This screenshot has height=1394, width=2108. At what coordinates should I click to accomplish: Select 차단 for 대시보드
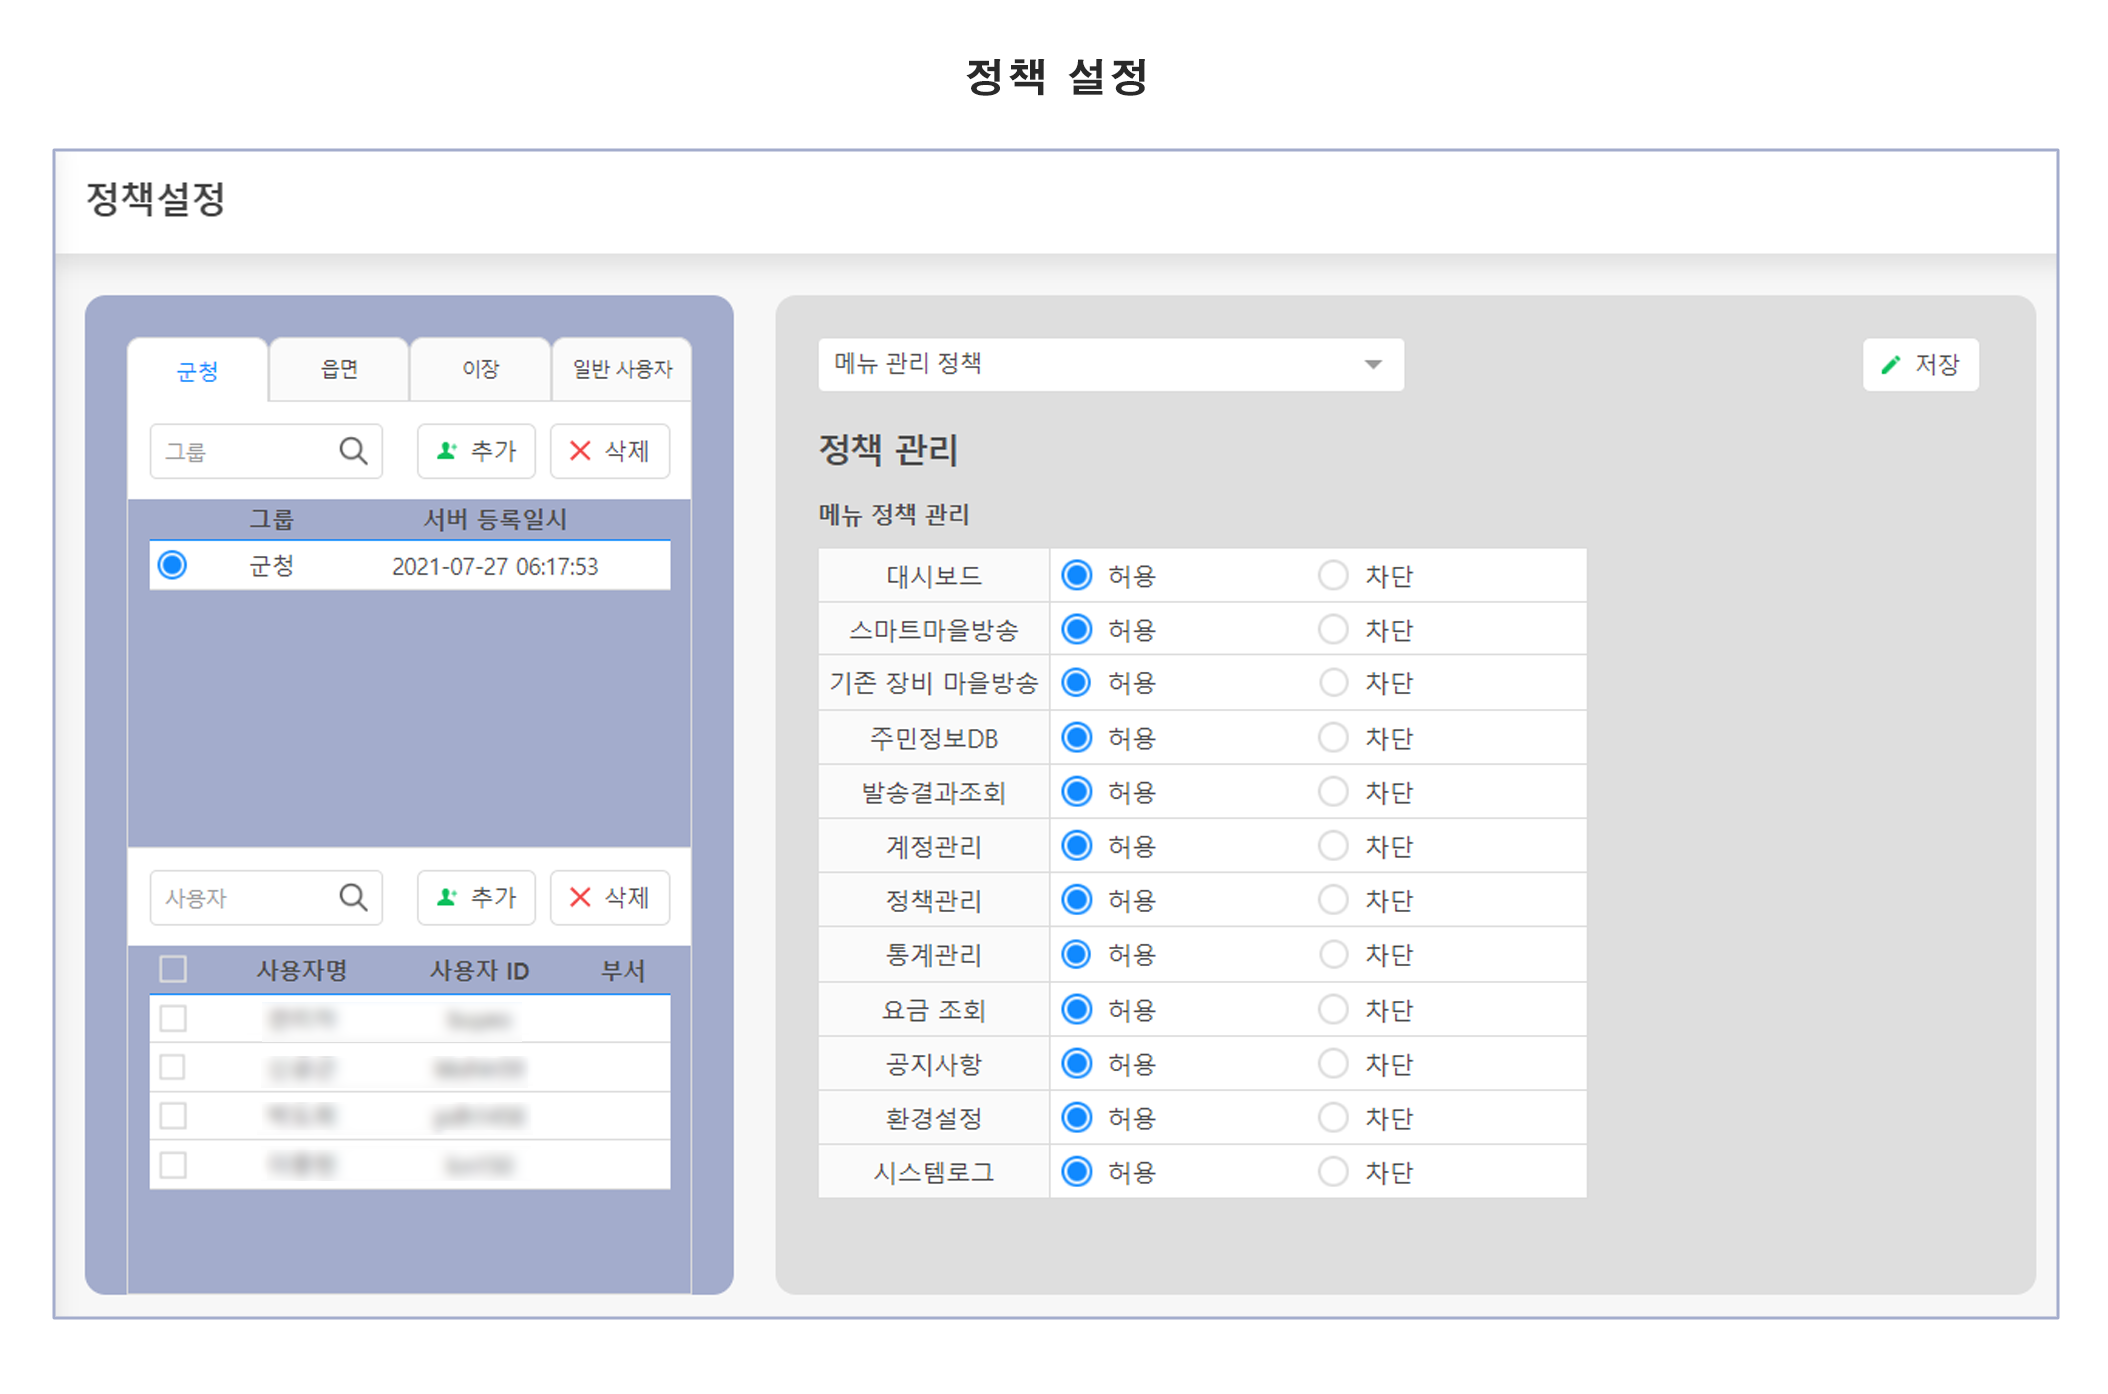point(1333,575)
